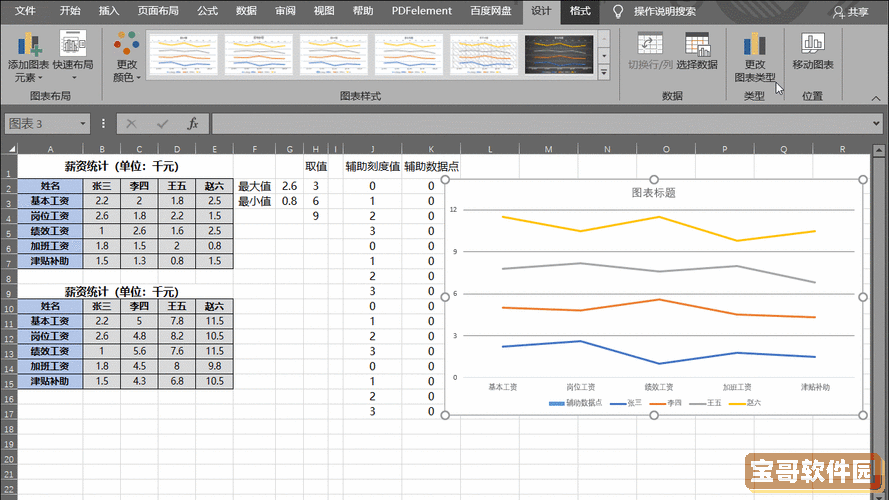Apply the fifth gridded chart style thumbnail
Screen dimensions: 889x500
pos(484,54)
